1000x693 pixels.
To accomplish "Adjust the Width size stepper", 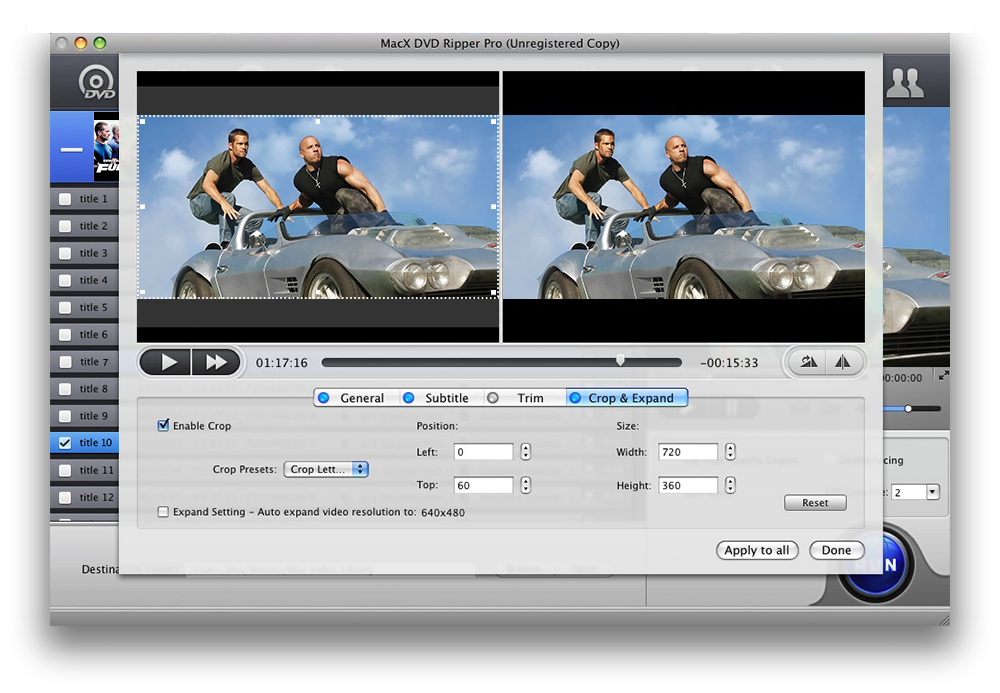I will tap(730, 452).
